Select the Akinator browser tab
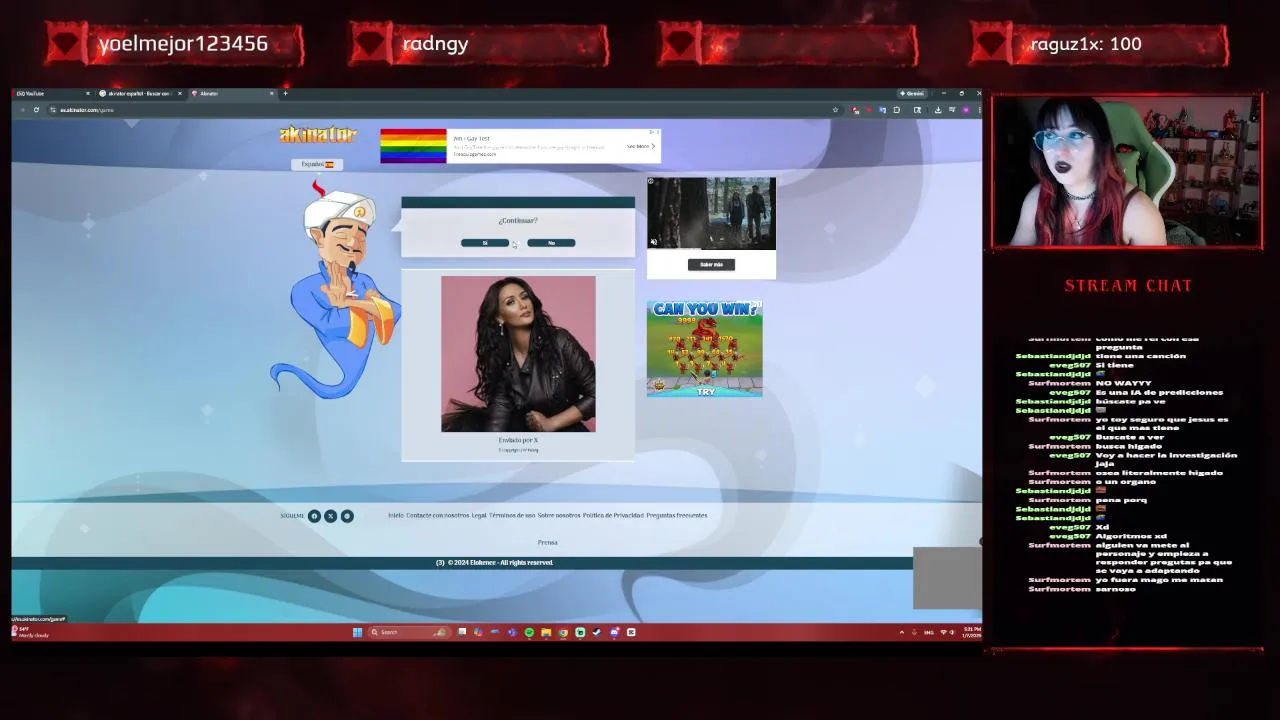Screen dimensions: 1280x720 point(232,94)
